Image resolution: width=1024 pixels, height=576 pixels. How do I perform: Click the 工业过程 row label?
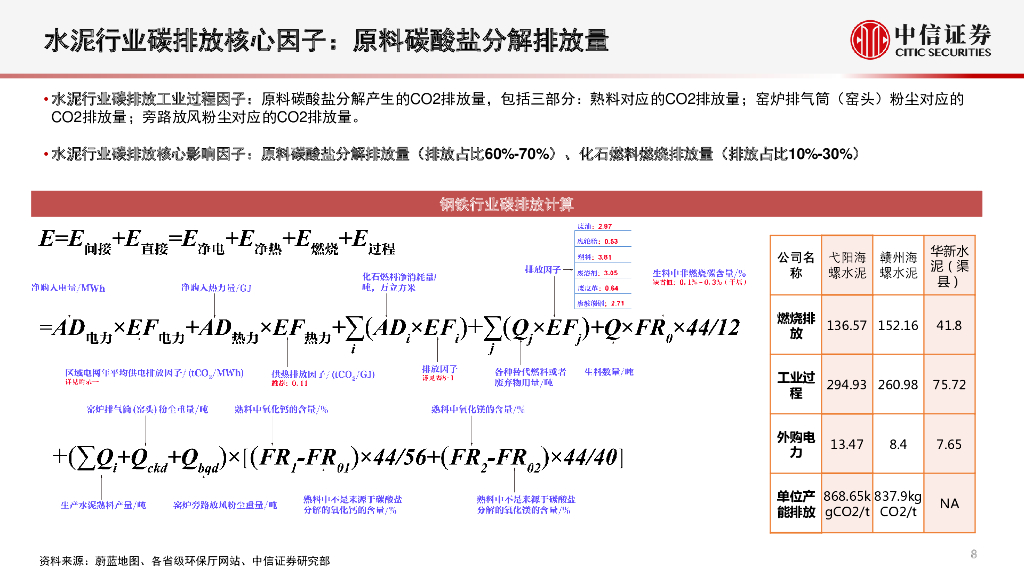pyautogui.click(x=794, y=384)
